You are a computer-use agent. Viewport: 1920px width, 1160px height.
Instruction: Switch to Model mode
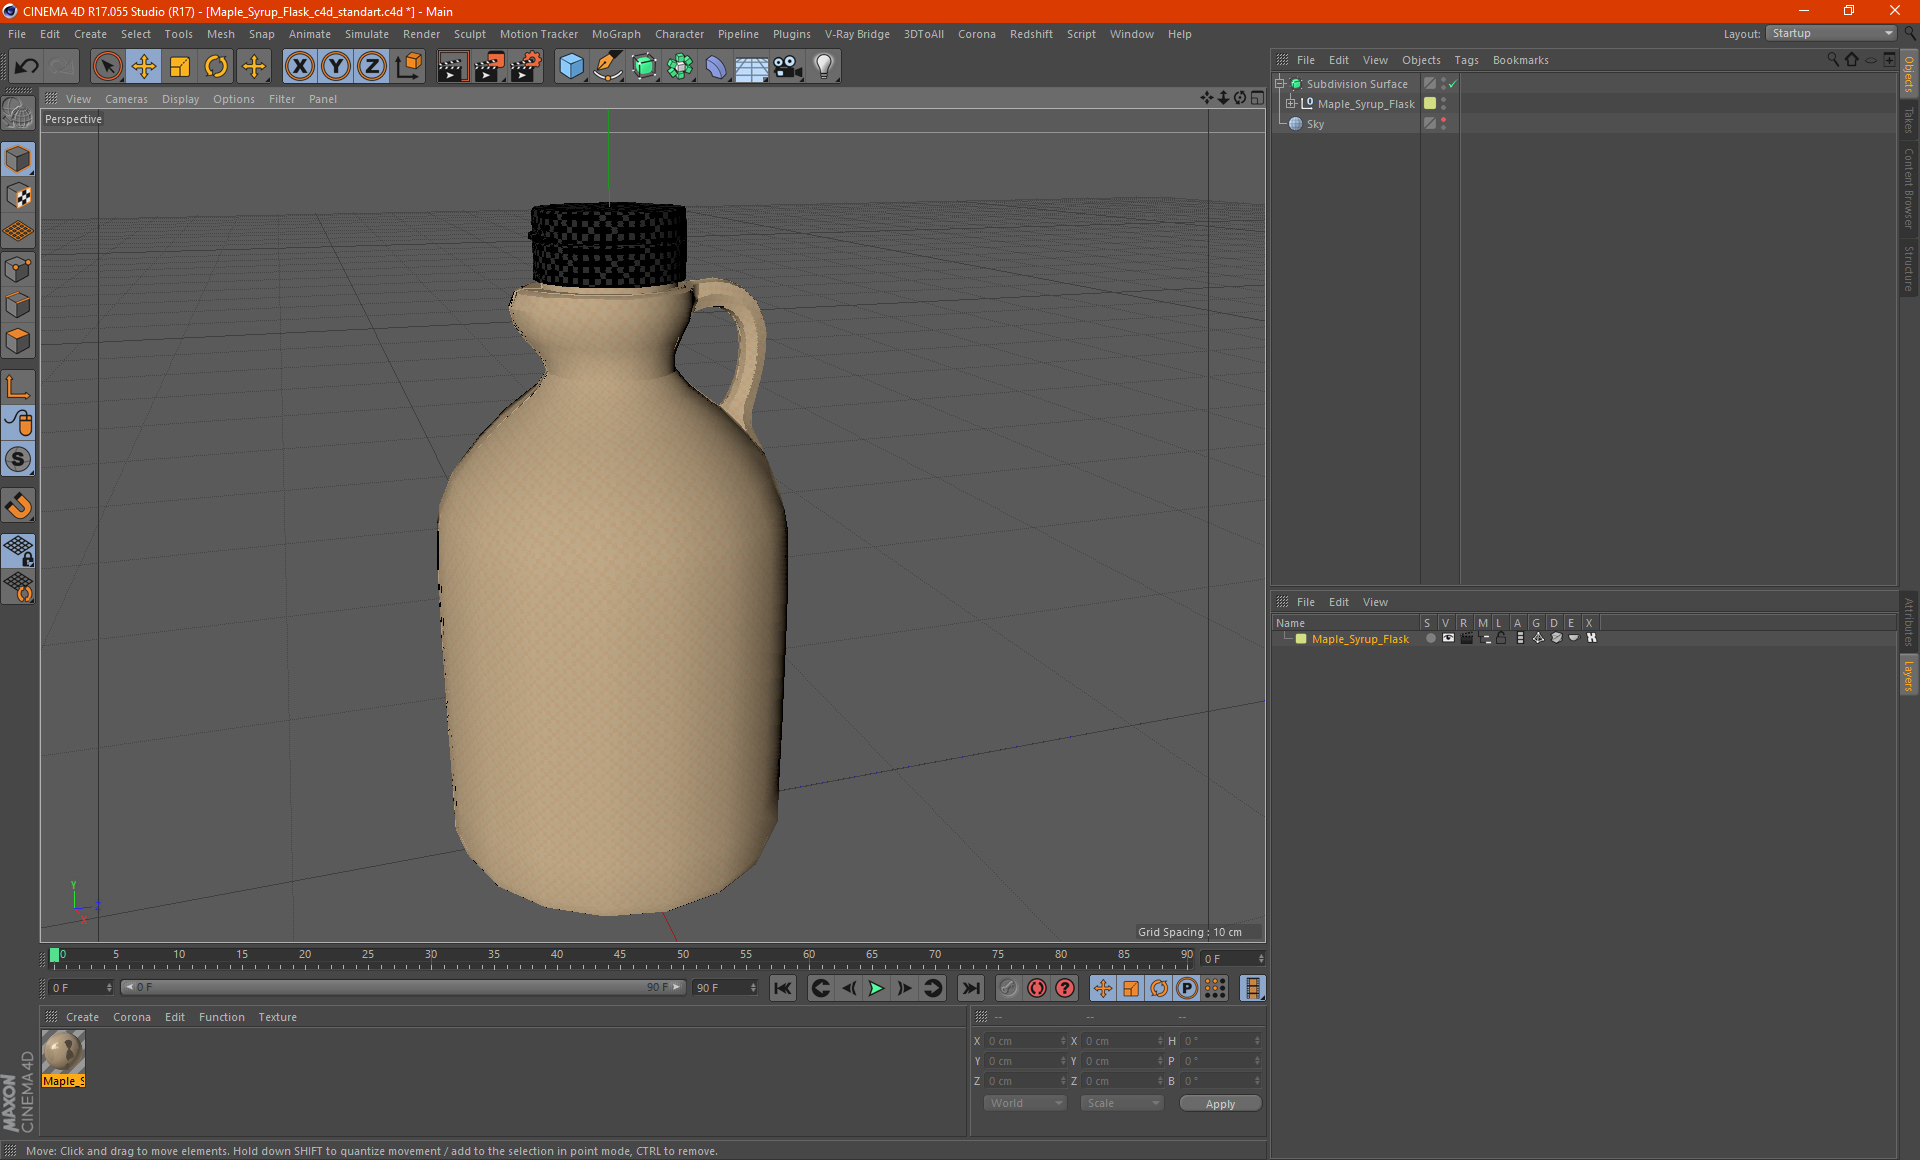pyautogui.click(x=18, y=160)
